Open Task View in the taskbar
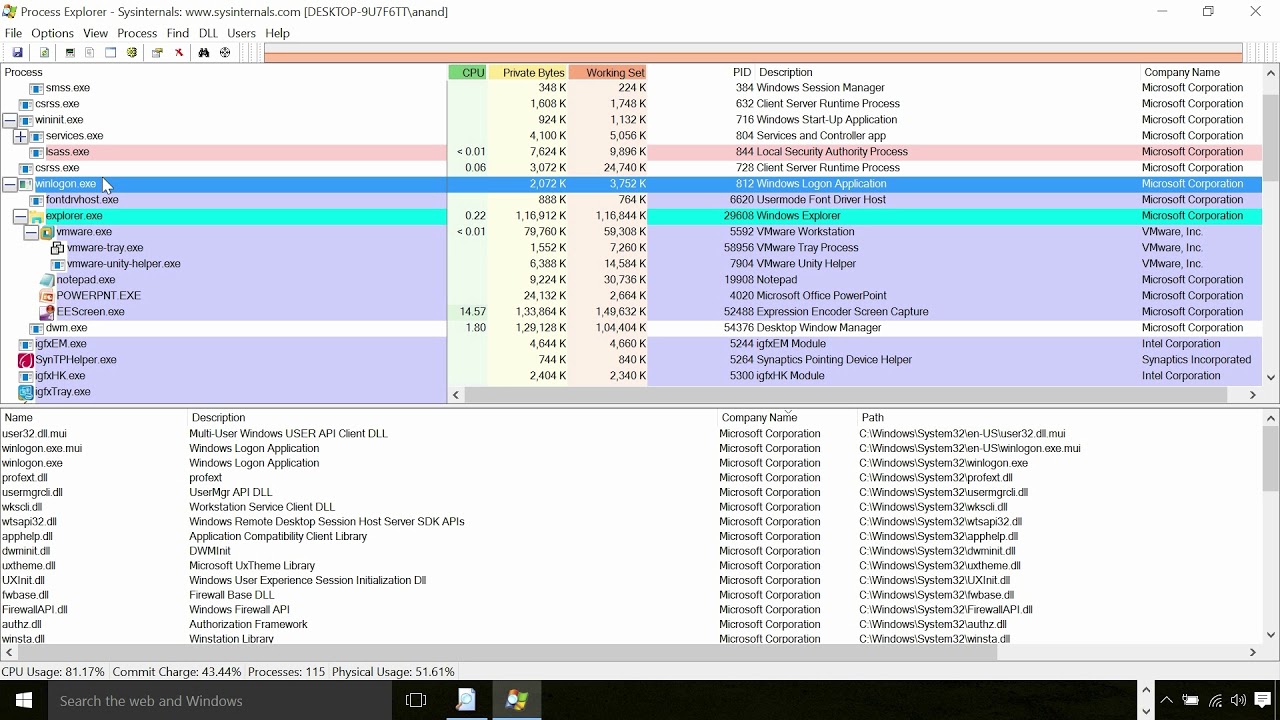Viewport: 1280px width, 720px height. pos(416,701)
